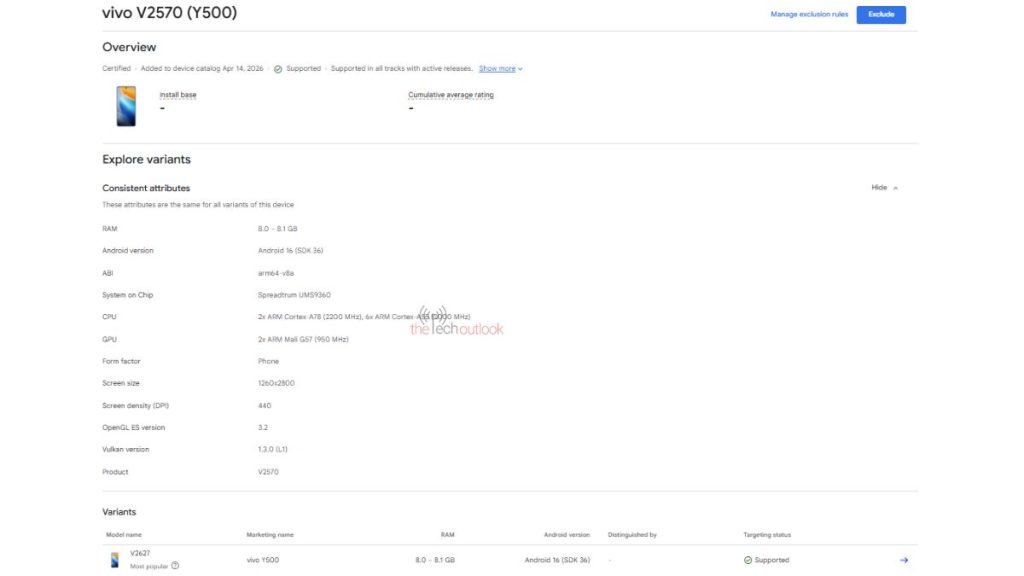
Task: Select the arm64-v8a ABI value
Action: tap(276, 273)
